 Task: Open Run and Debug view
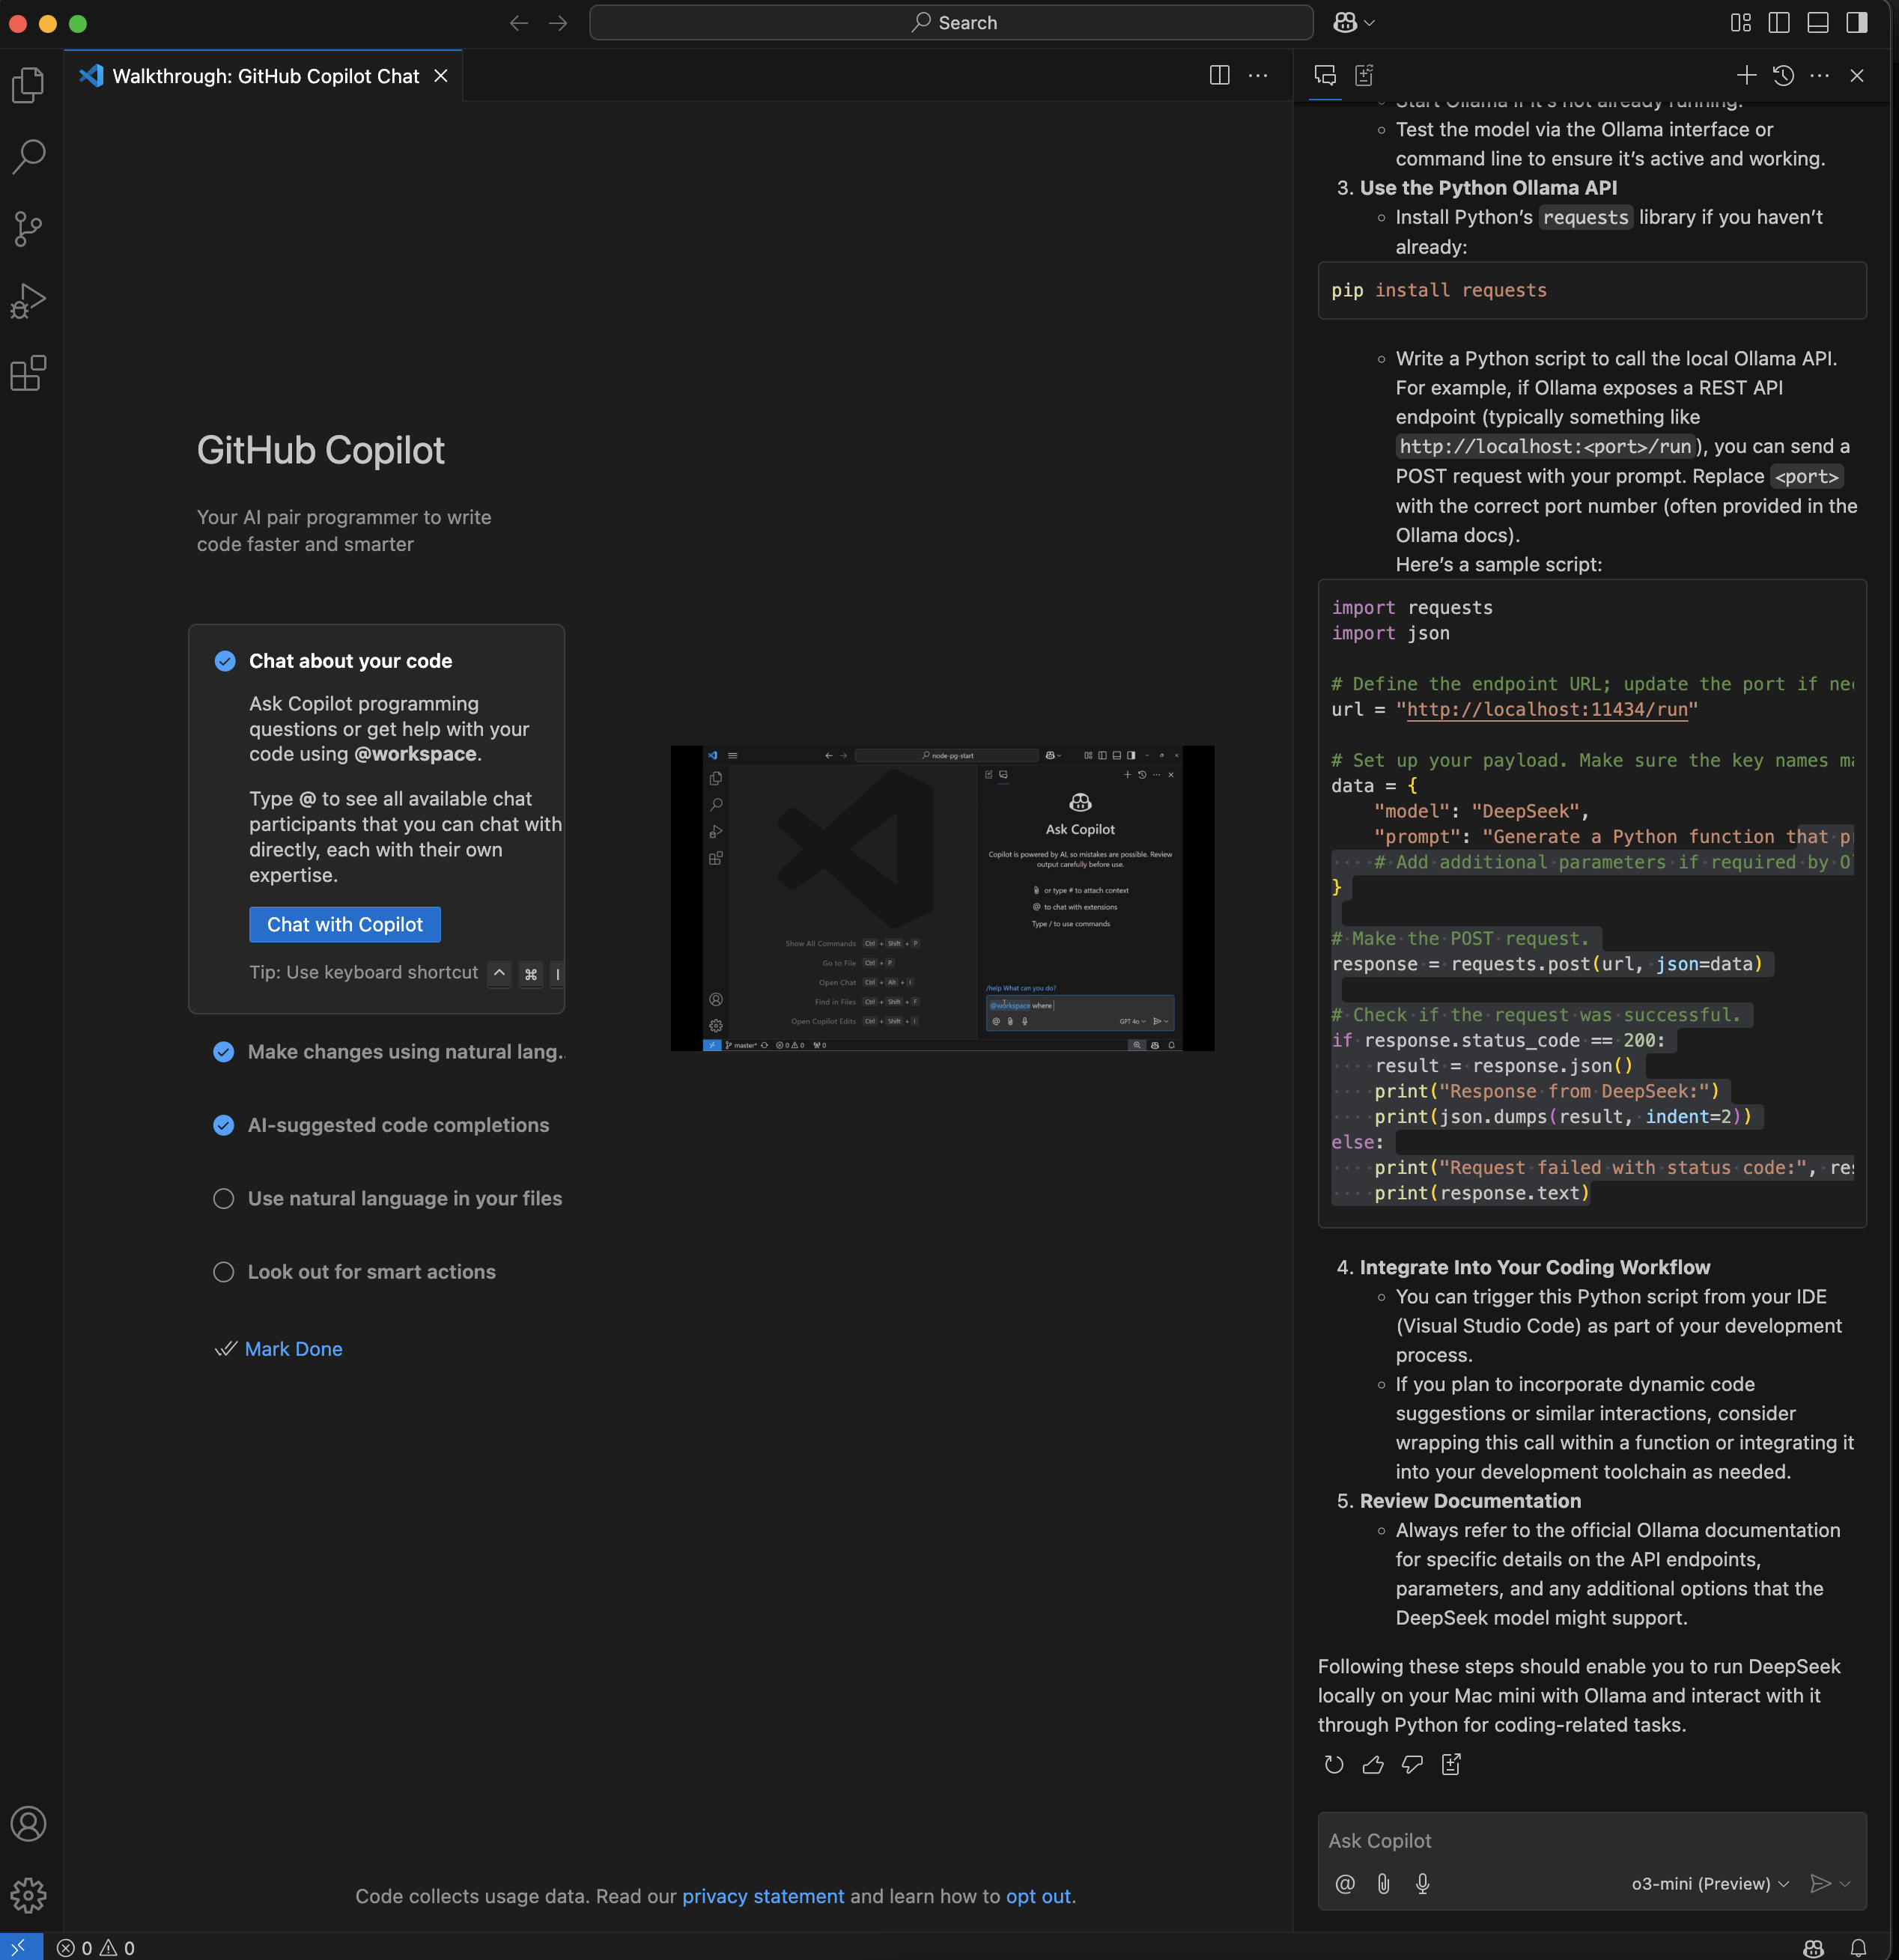[x=28, y=301]
